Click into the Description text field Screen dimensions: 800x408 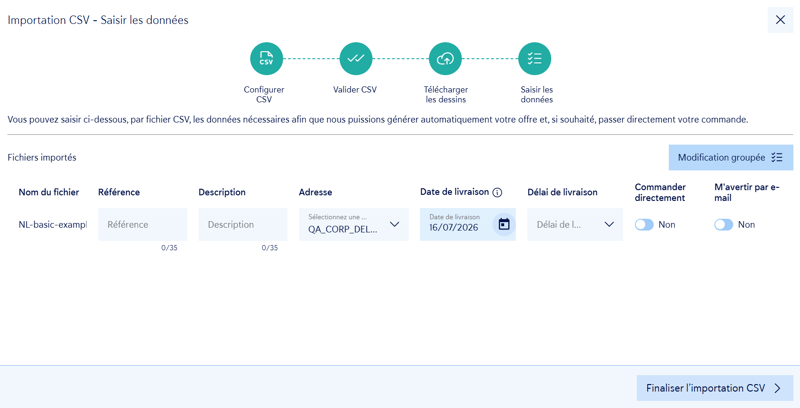[x=243, y=224]
